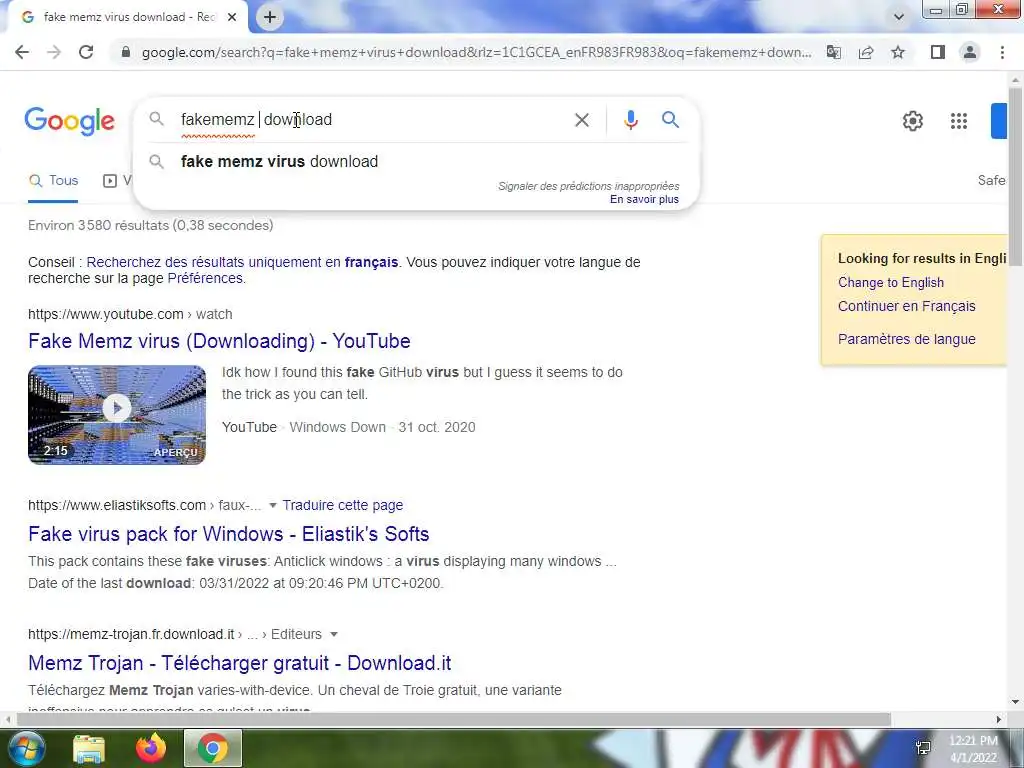Click Change to English
The height and width of the screenshot is (768, 1024).
891,282
